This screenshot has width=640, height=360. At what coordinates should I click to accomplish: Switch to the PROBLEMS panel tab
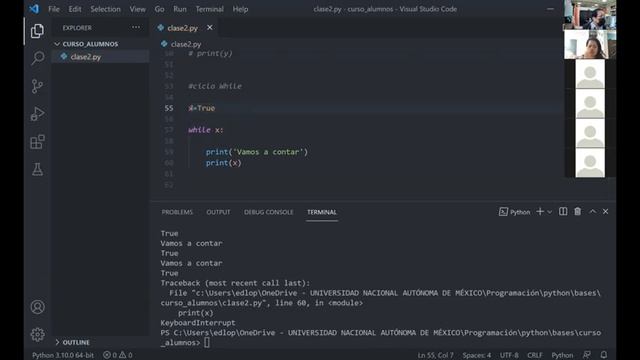[177, 212]
